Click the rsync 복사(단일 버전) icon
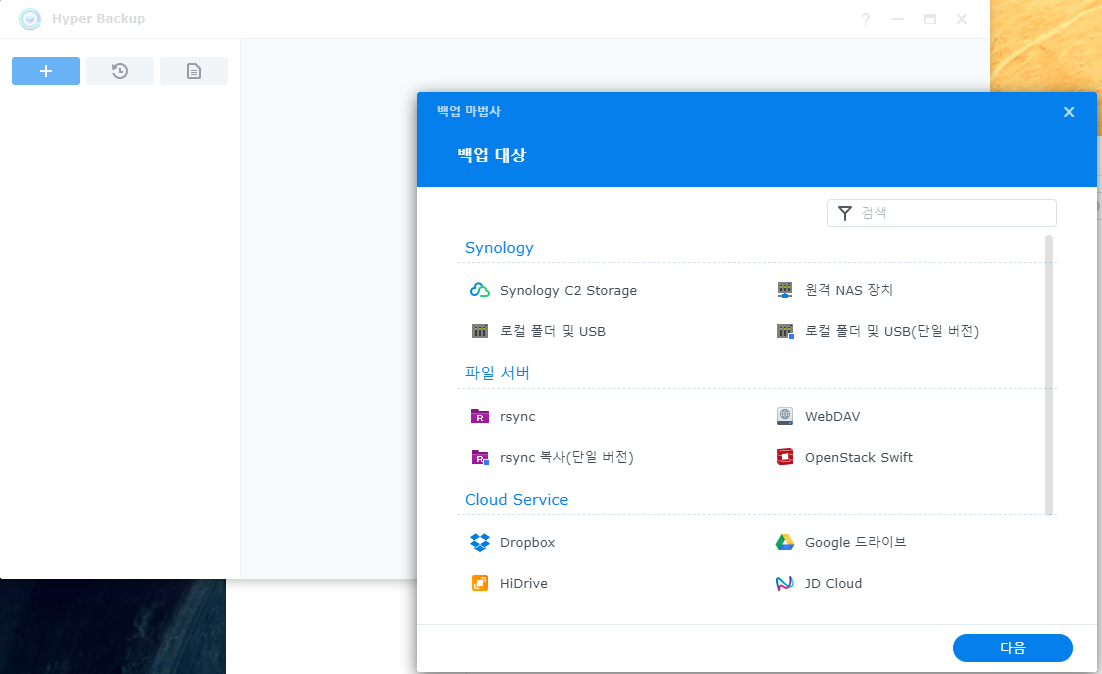The width and height of the screenshot is (1102, 674). click(x=480, y=458)
